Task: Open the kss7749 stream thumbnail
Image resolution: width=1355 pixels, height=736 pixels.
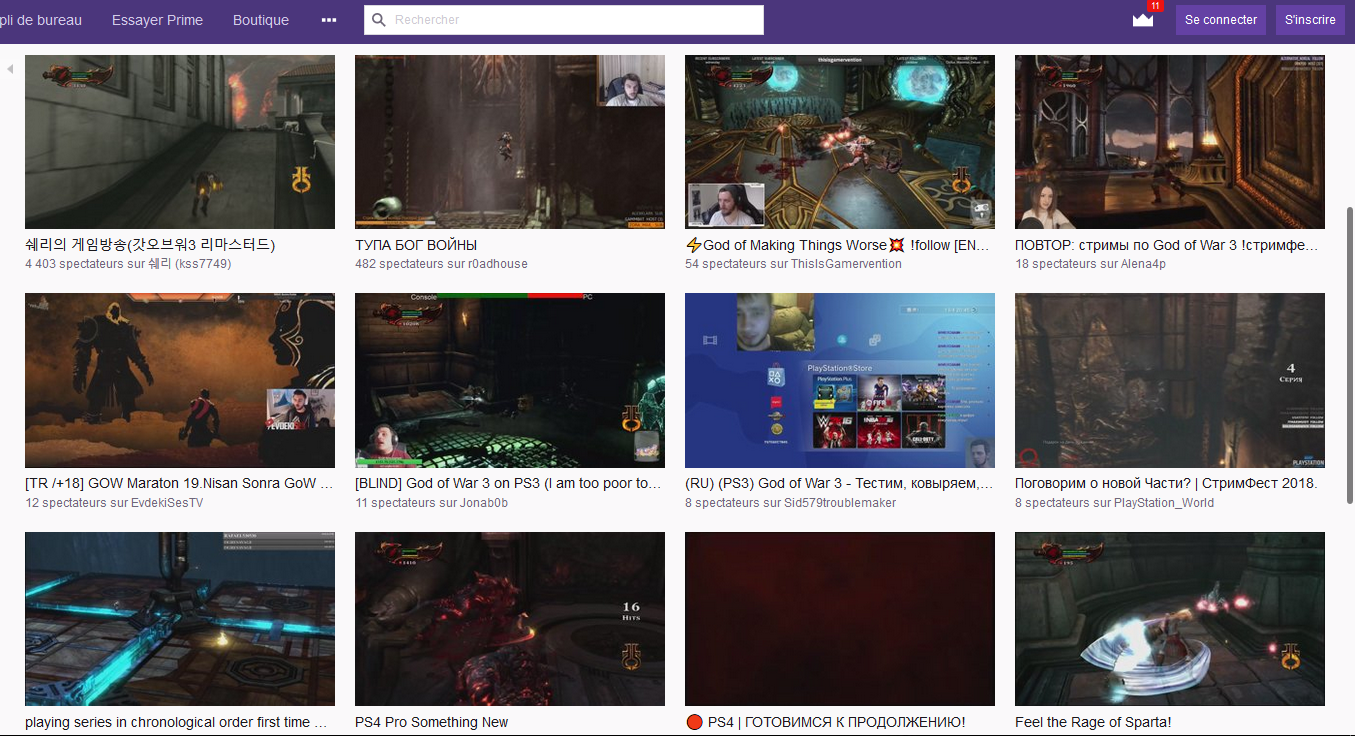Action: point(180,142)
